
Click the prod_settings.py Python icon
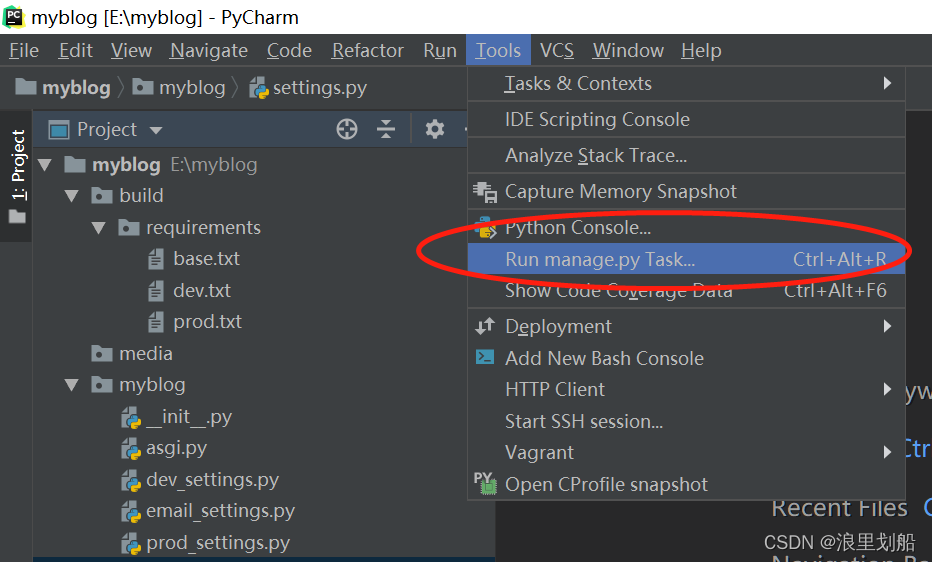click(x=131, y=543)
